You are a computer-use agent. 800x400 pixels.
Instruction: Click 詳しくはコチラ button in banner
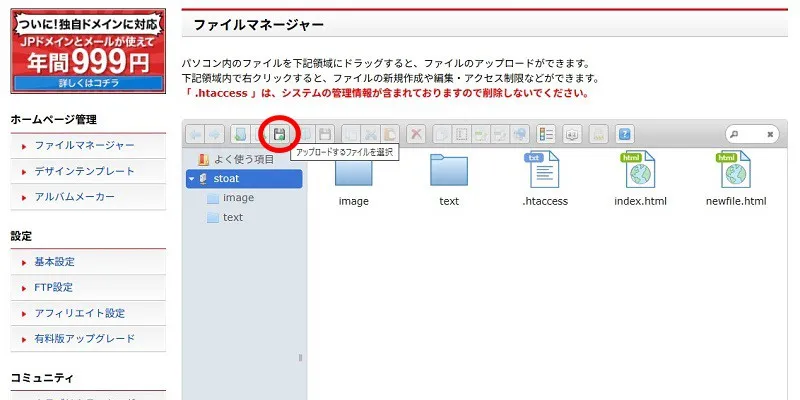click(88, 83)
